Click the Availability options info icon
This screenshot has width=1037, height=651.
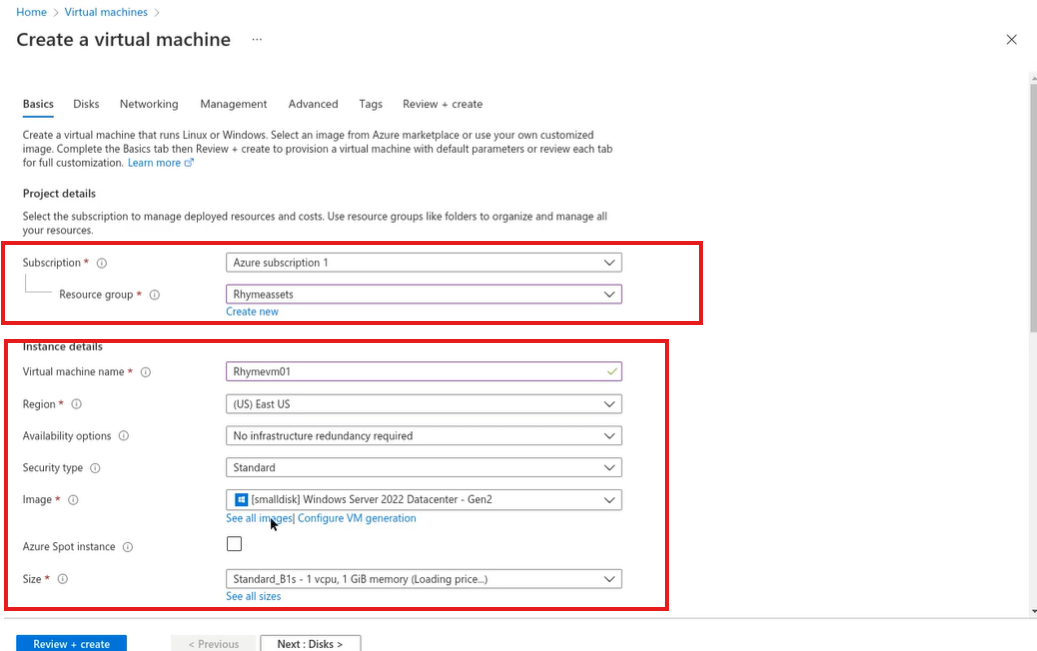tap(124, 436)
